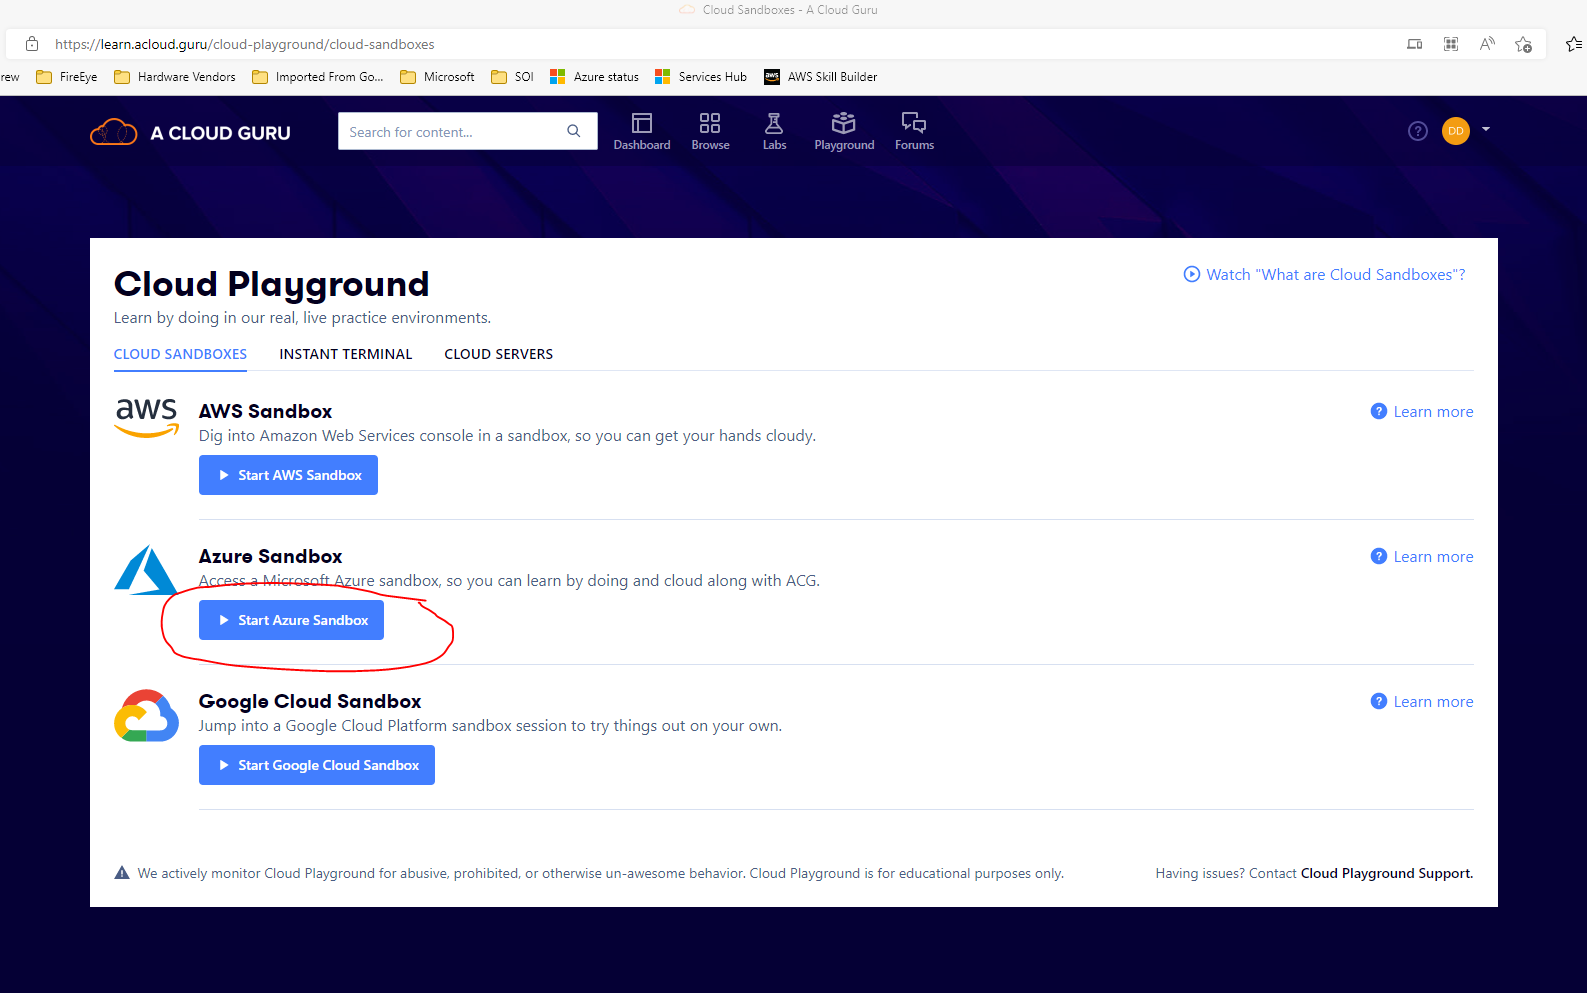Image resolution: width=1587 pixels, height=993 pixels.
Task: Click the Google Cloud logo icon
Action: (146, 715)
